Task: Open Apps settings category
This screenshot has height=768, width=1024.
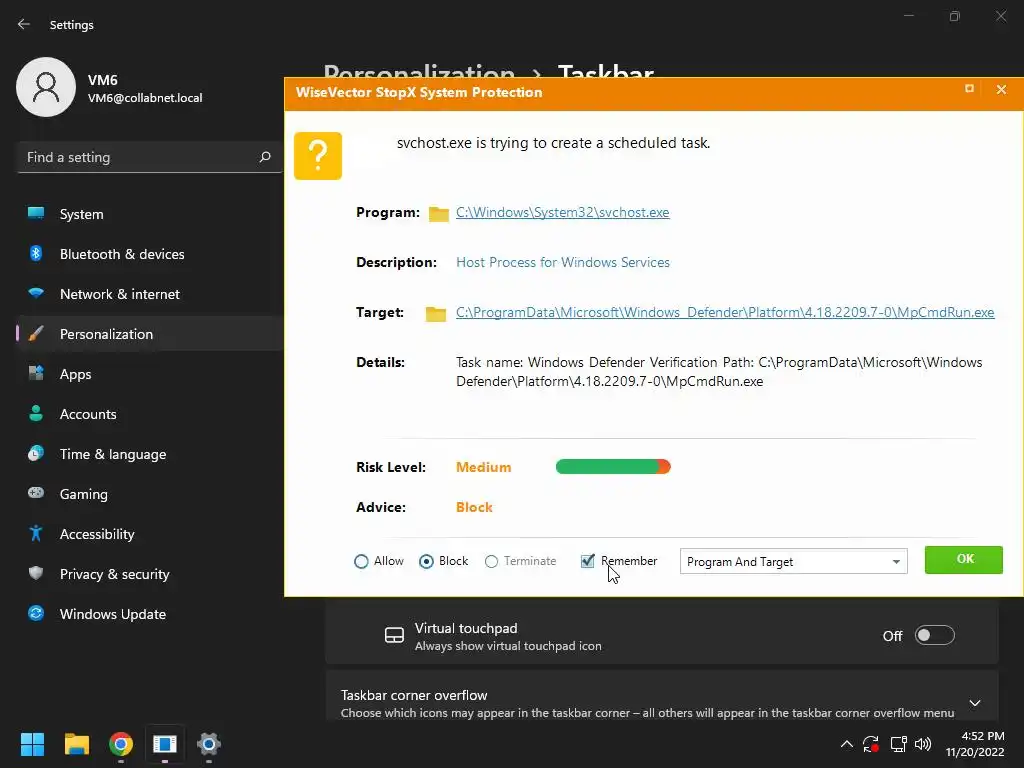Action: pyautogui.click(x=150, y=374)
